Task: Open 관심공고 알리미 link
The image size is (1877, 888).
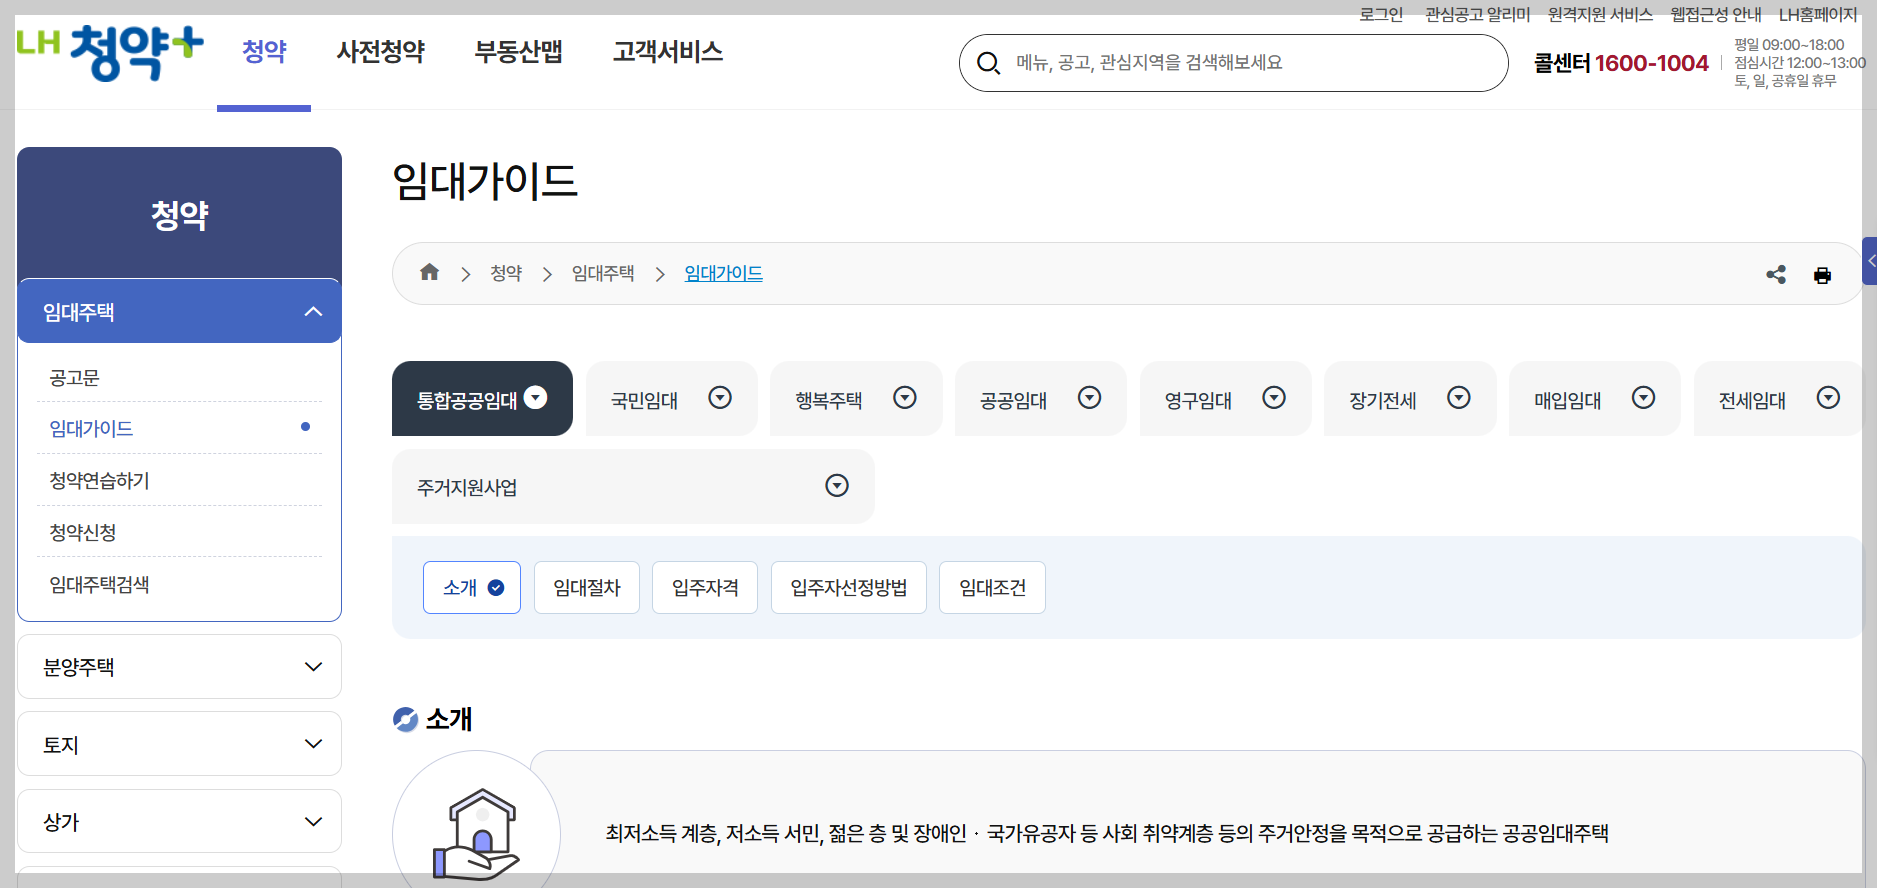Action: point(1477,14)
